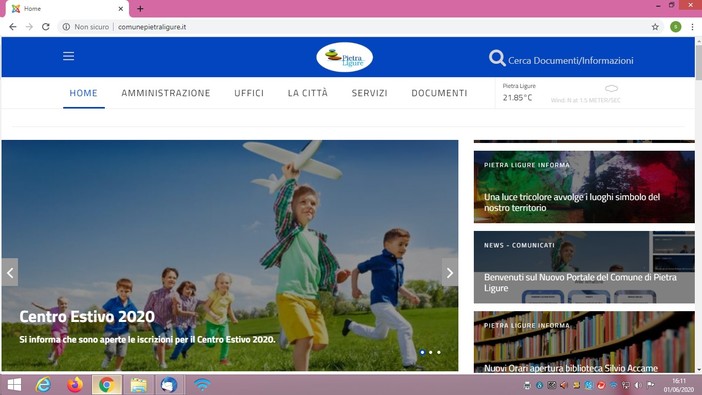Select the HOME navigation tab
The image size is (702, 395).
click(x=83, y=93)
